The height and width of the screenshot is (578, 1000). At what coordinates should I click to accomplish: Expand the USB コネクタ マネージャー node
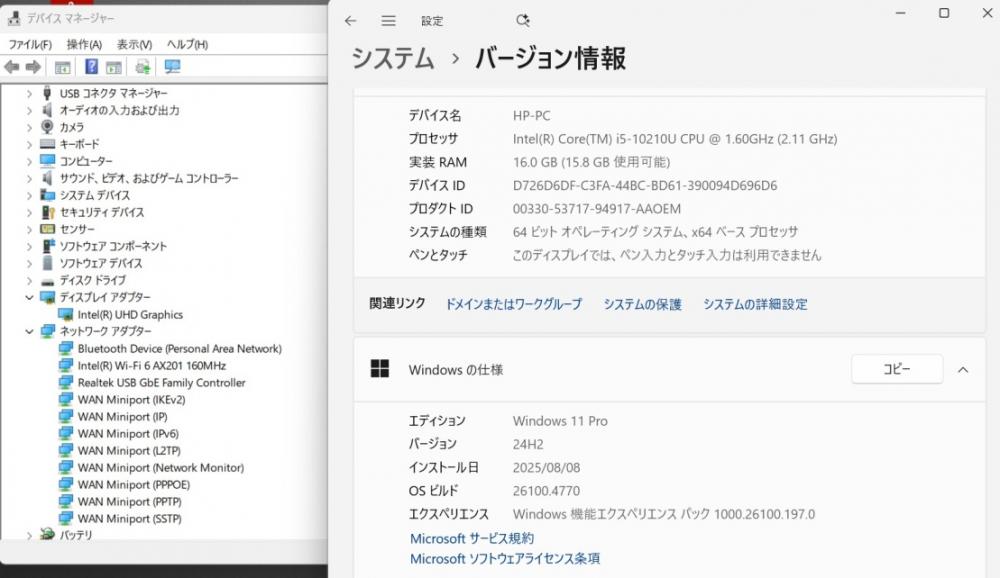click(x=29, y=94)
